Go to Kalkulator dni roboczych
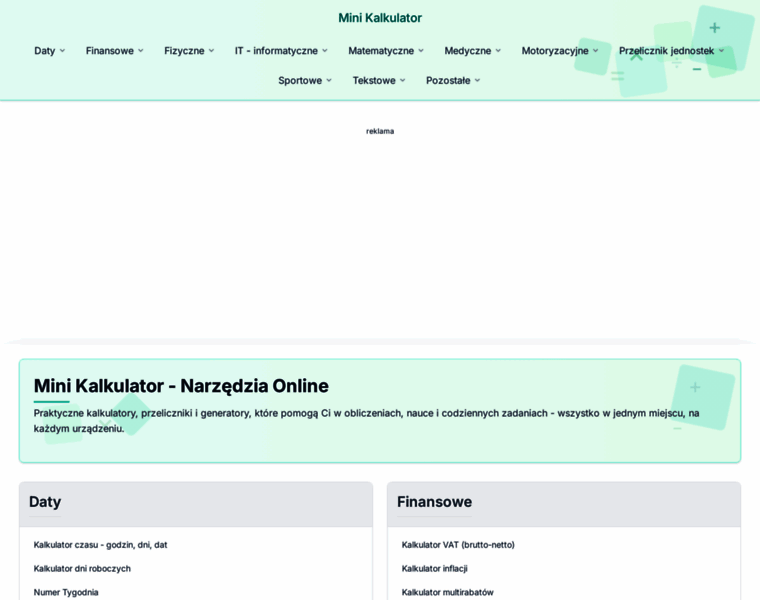760x600 pixels. pyautogui.click(x=82, y=569)
